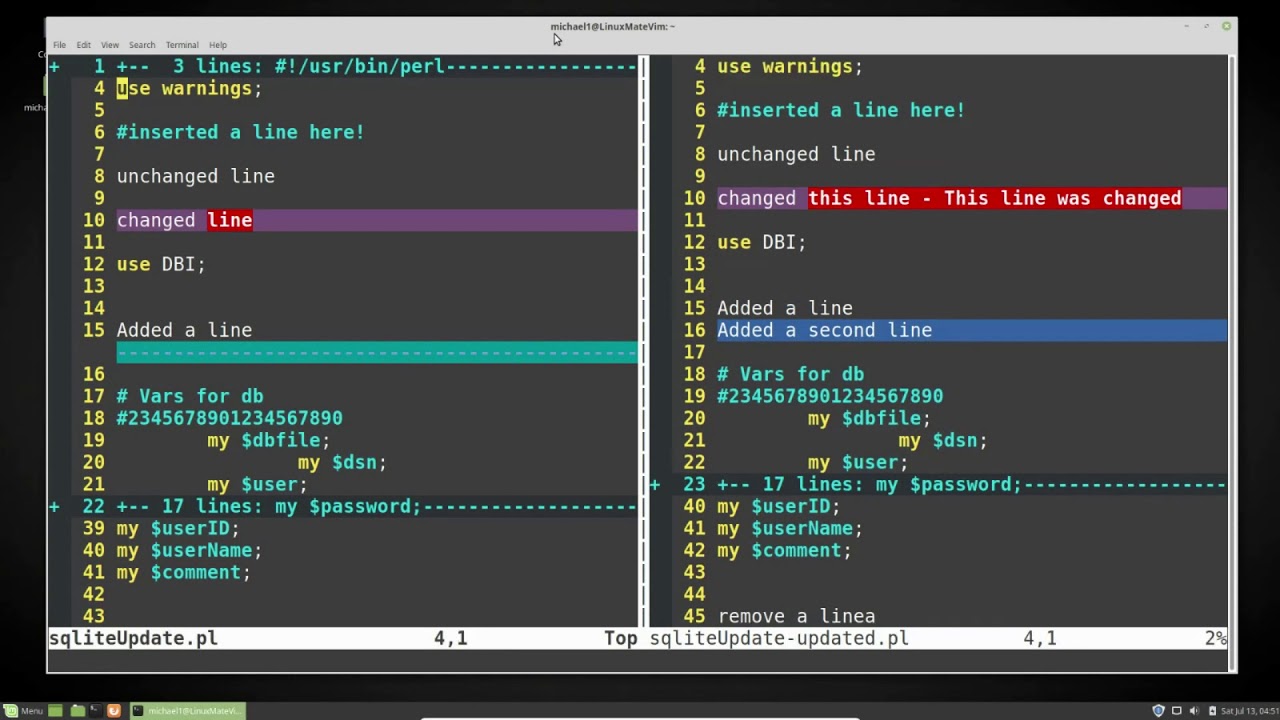This screenshot has width=1280, height=720.
Task: Click the vertical split separator between panes
Action: [643, 342]
